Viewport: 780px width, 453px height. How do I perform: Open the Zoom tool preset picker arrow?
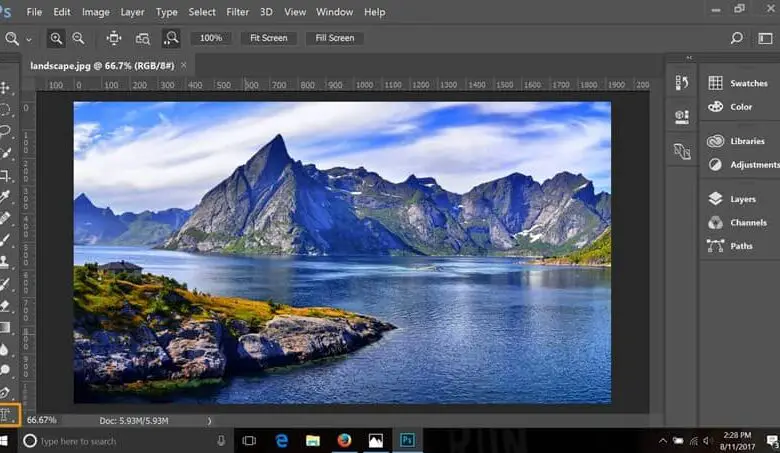28,39
